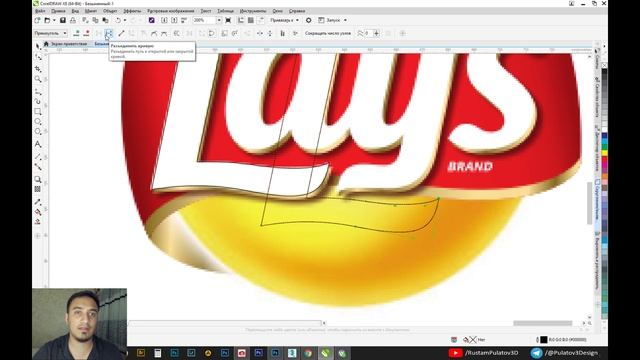Open the Help menu
This screenshot has height=360, width=640.
(297, 11)
